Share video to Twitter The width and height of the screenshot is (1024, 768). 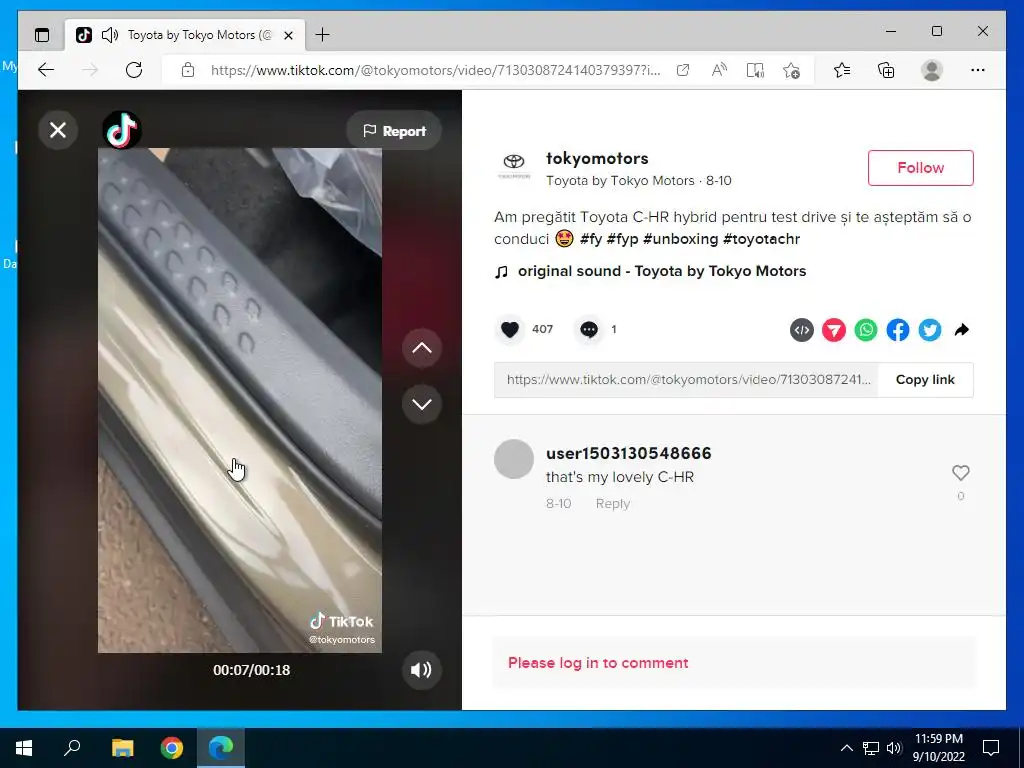930,330
